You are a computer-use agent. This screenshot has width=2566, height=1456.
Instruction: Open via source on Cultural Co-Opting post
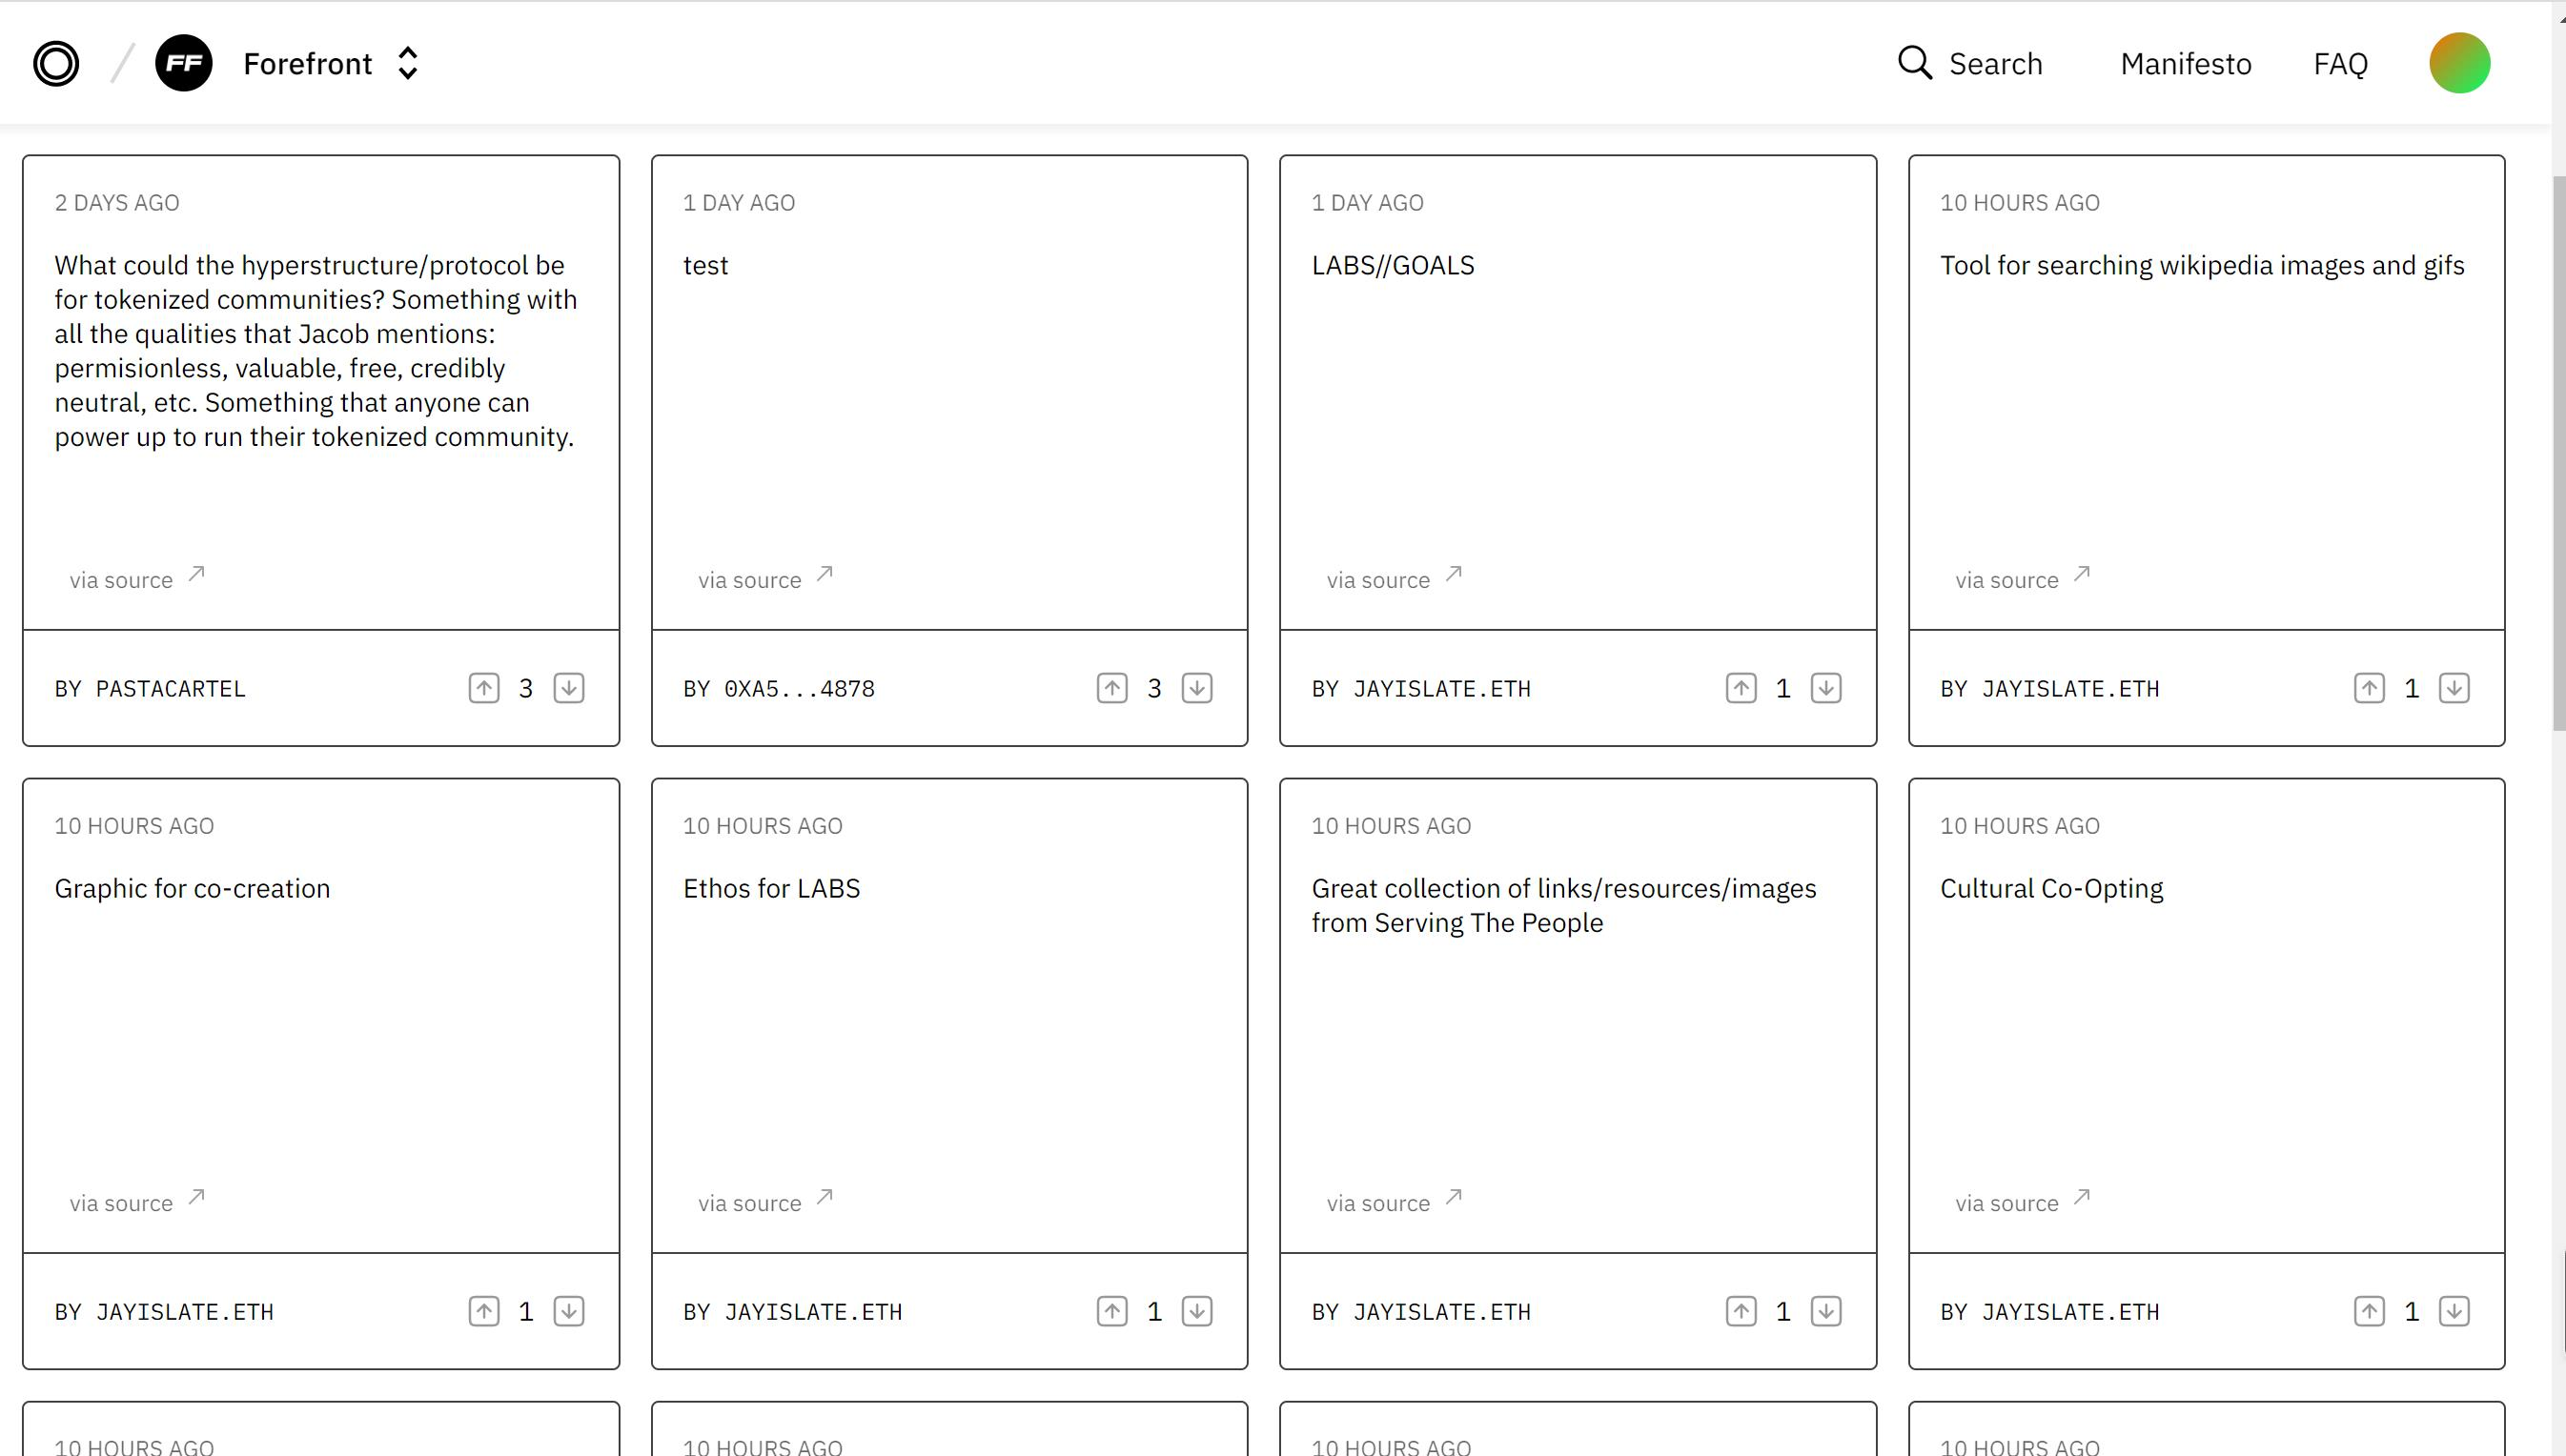pyautogui.click(x=2022, y=1202)
